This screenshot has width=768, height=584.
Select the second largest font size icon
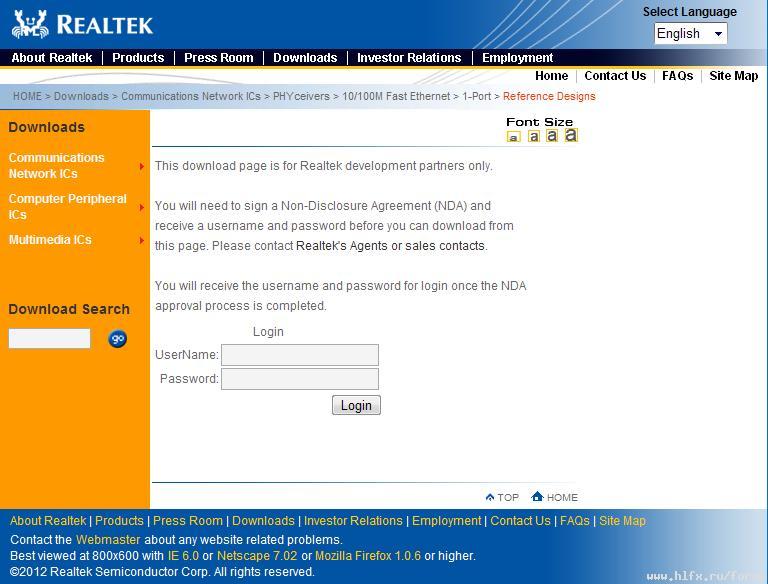(552, 135)
